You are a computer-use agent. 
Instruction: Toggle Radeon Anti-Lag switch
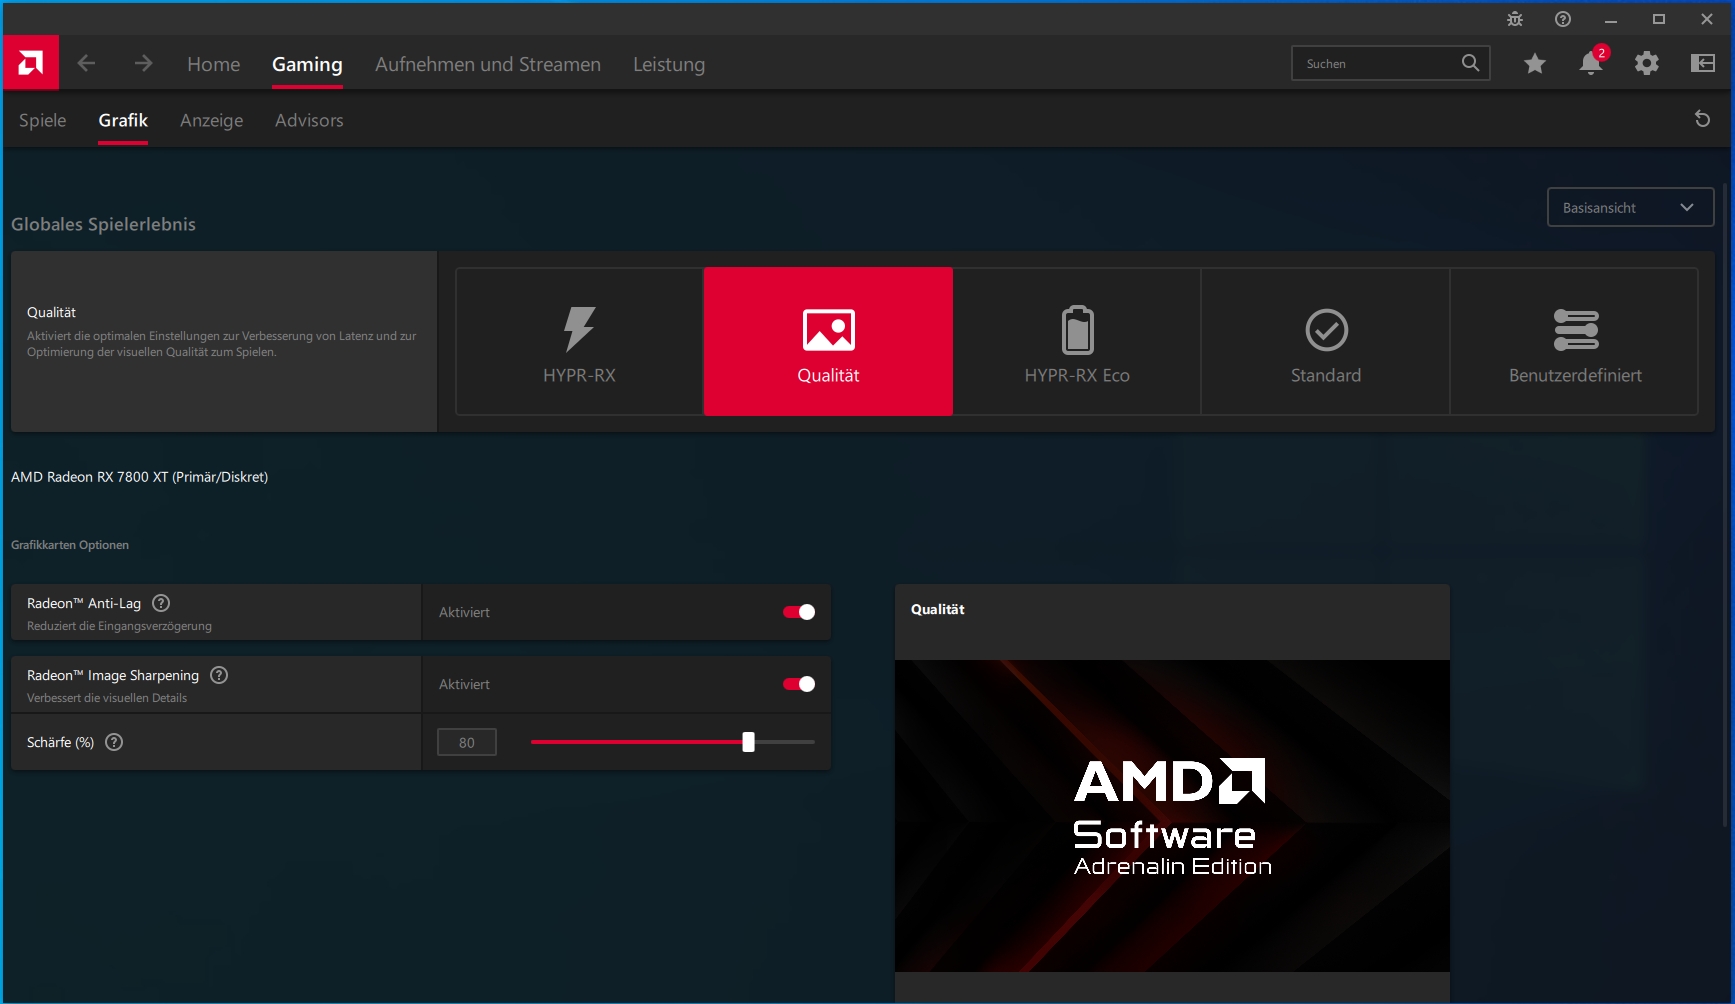799,612
